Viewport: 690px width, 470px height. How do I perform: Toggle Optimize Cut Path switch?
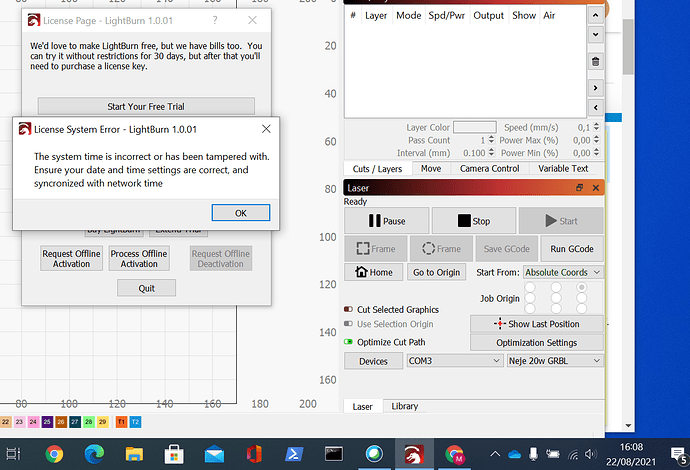coord(349,342)
